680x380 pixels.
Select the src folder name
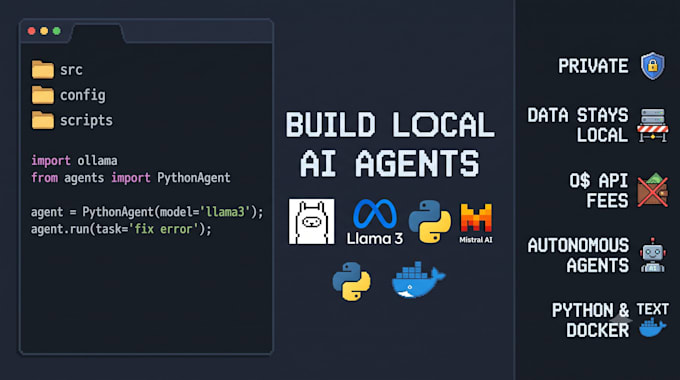71,70
